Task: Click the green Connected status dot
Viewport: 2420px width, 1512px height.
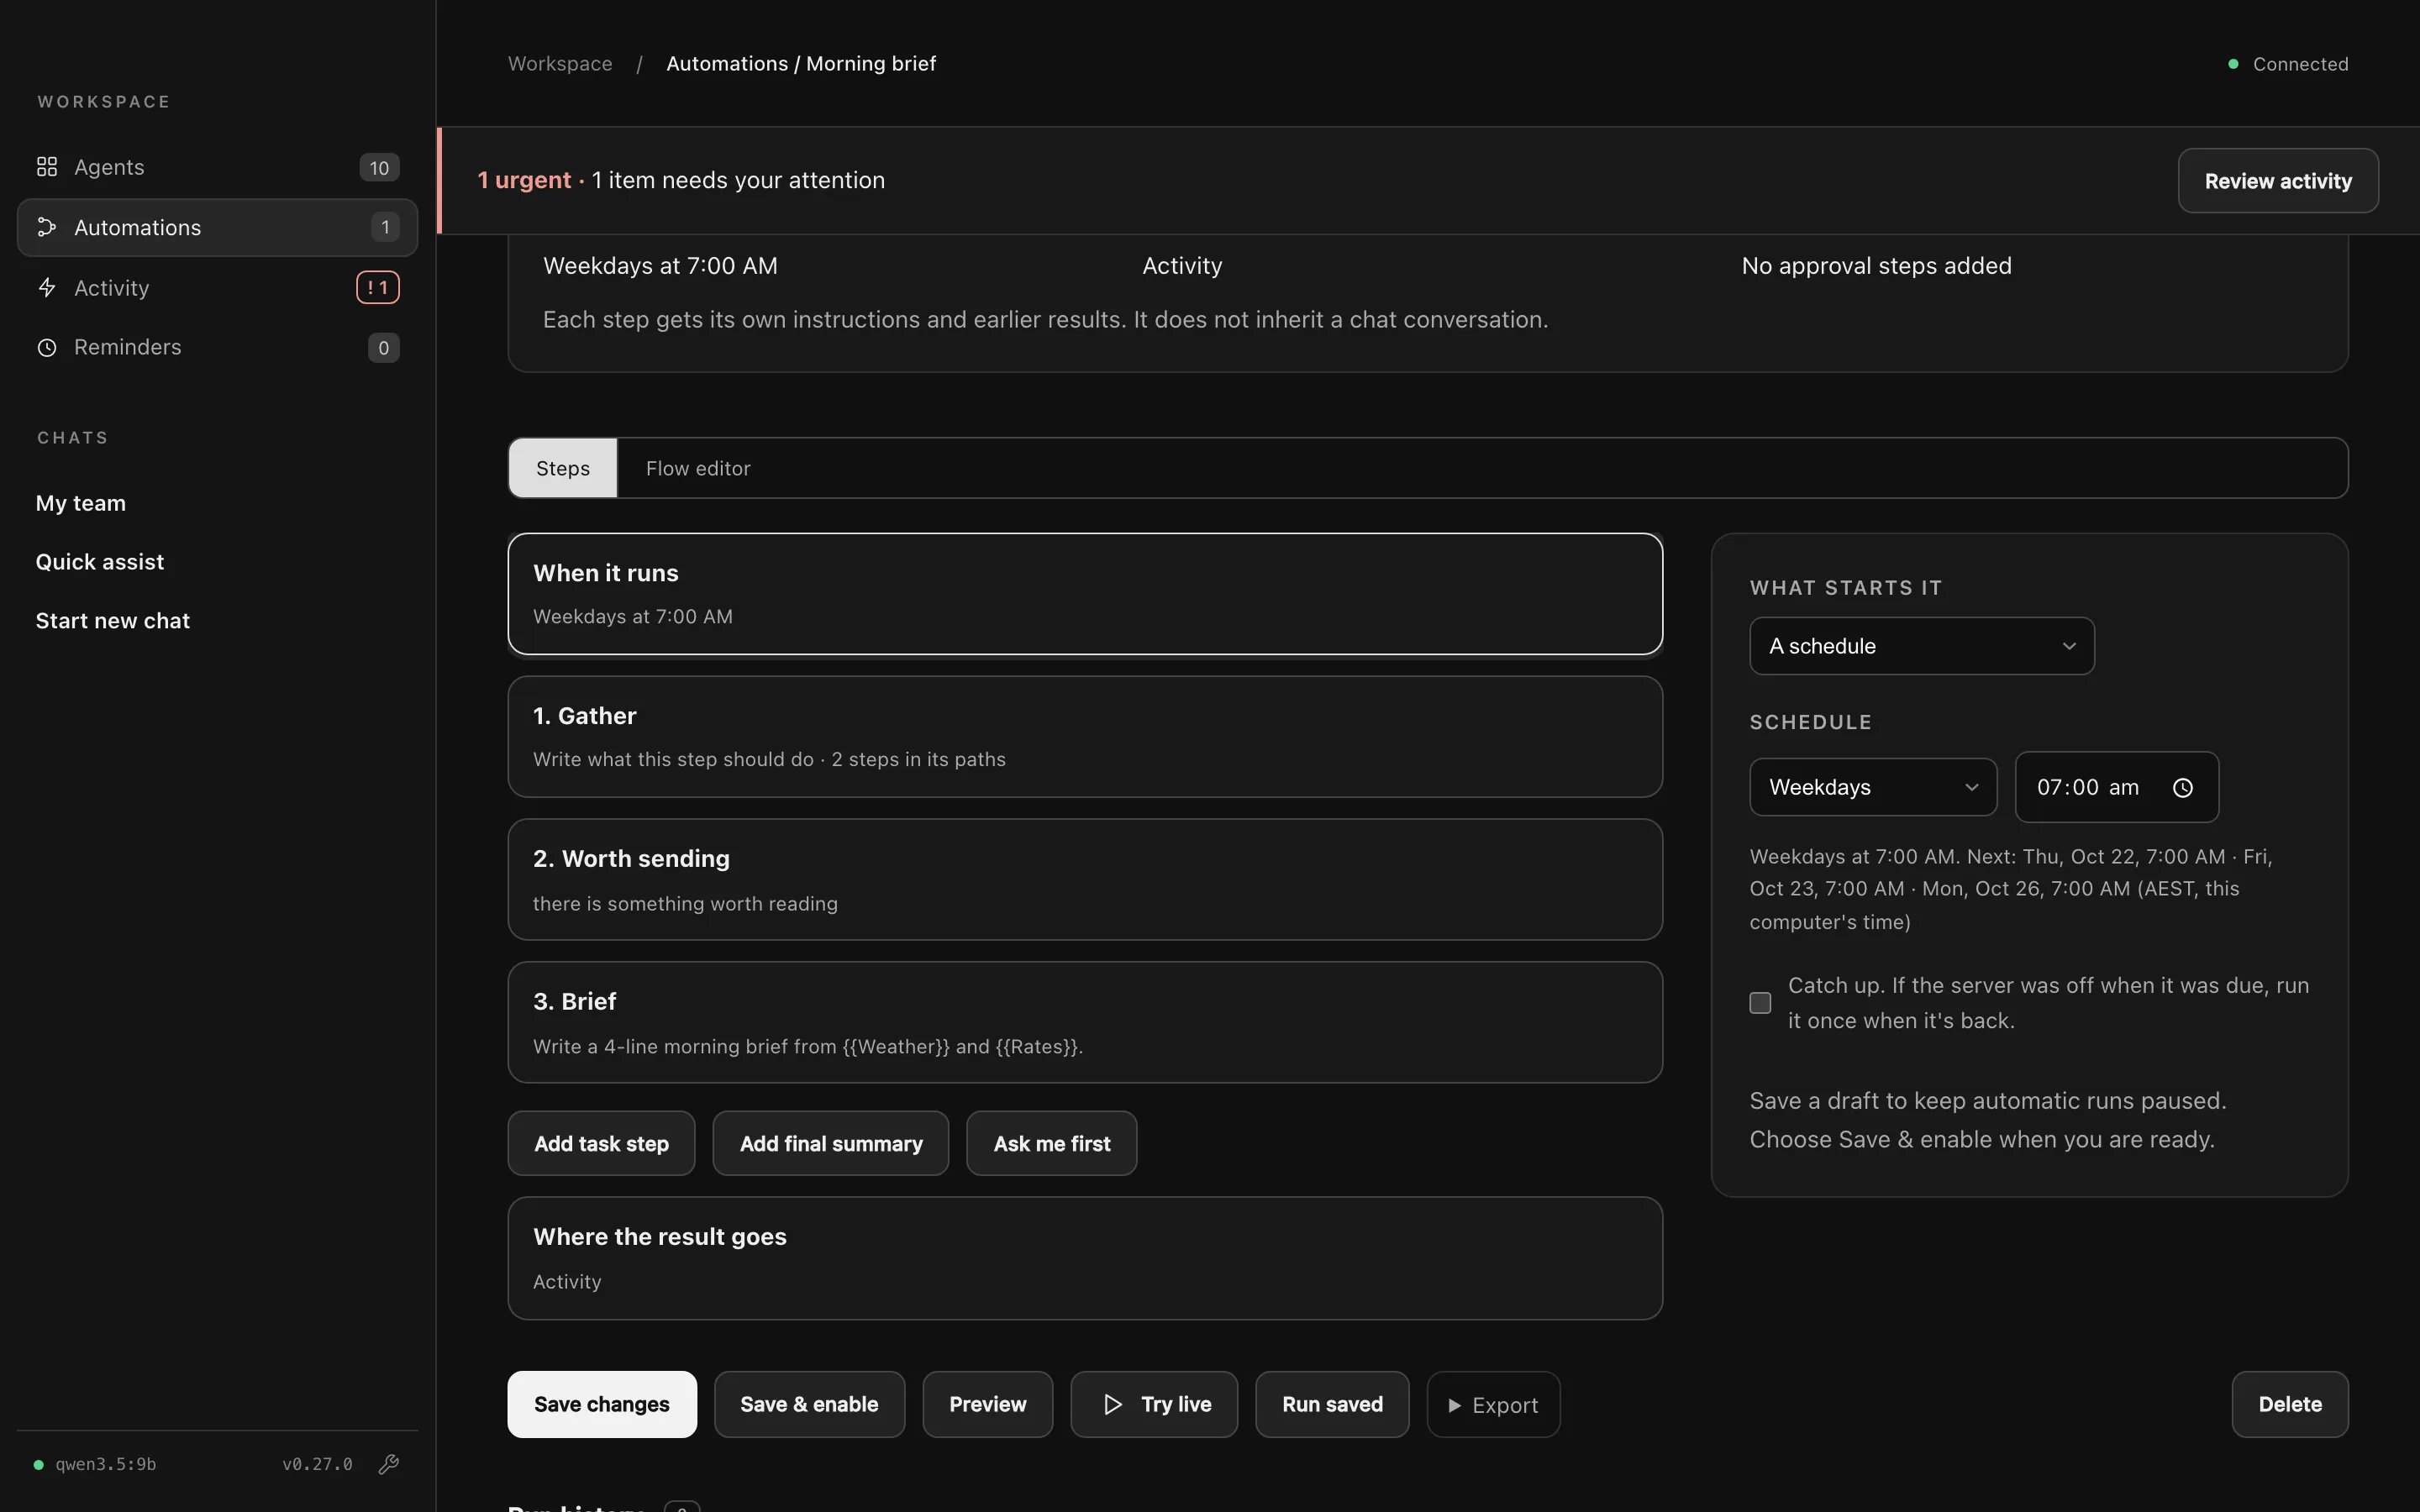Action: tap(2233, 64)
